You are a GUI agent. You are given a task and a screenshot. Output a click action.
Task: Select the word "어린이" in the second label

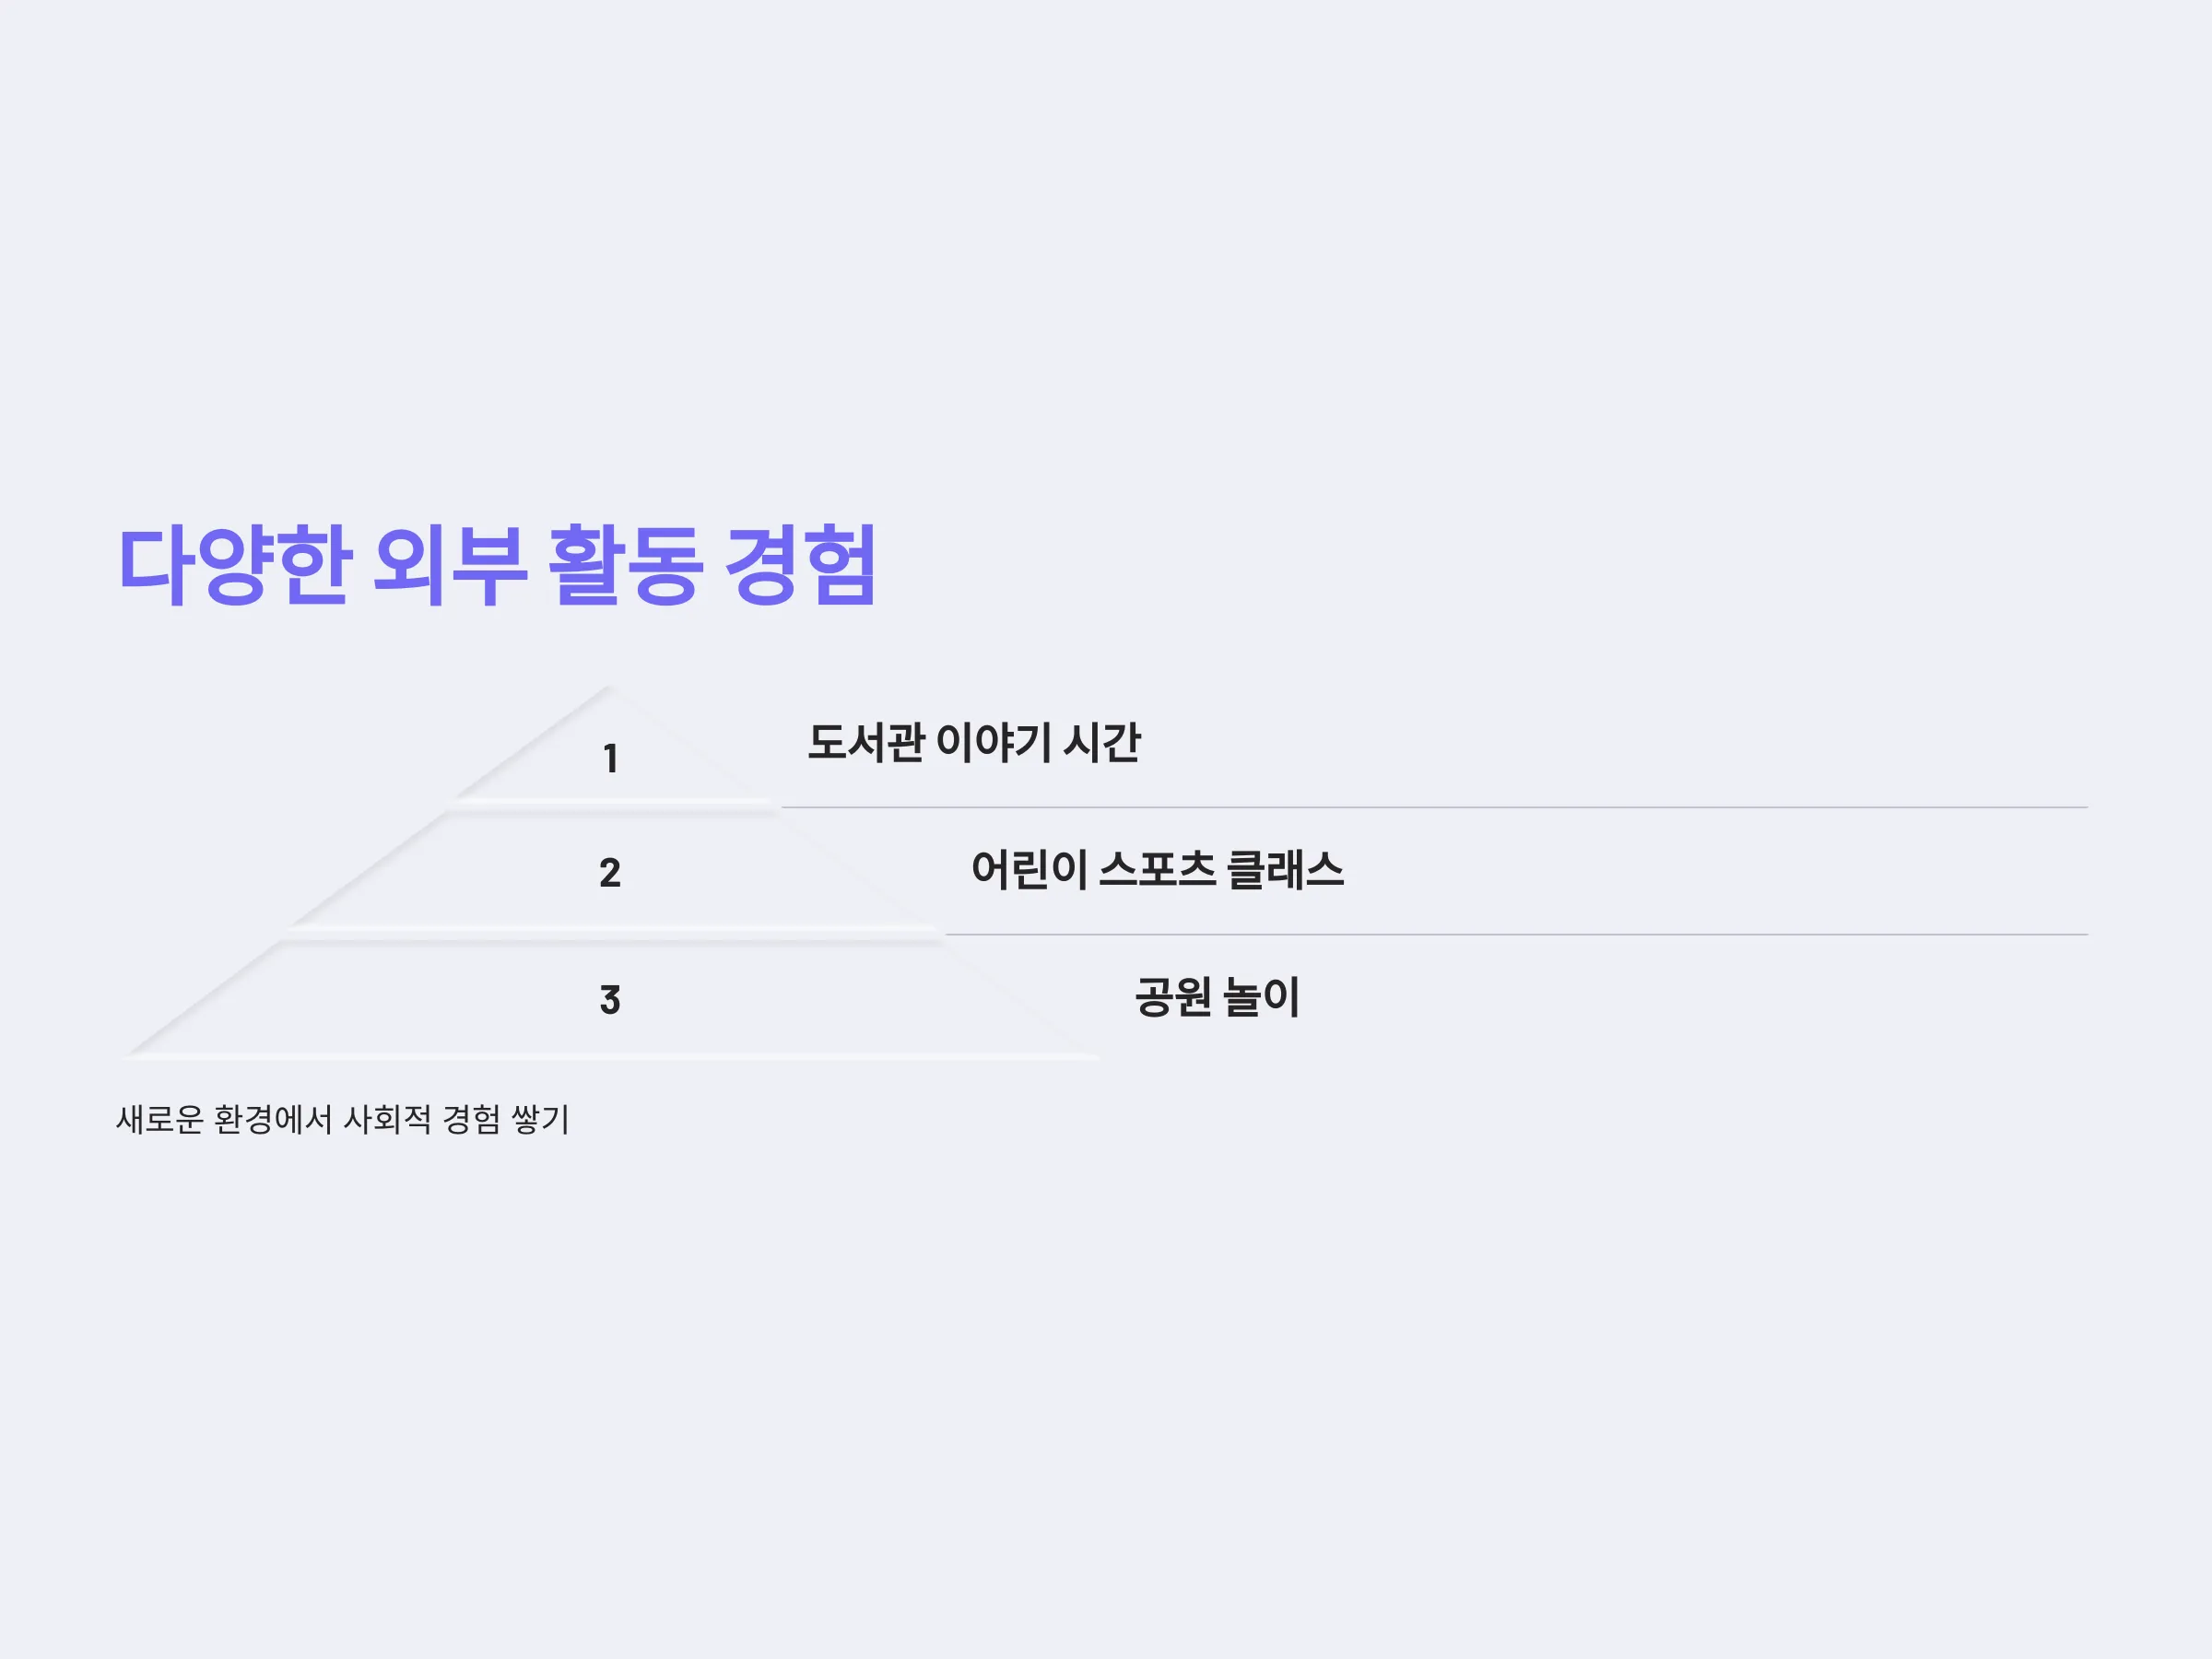1029,870
